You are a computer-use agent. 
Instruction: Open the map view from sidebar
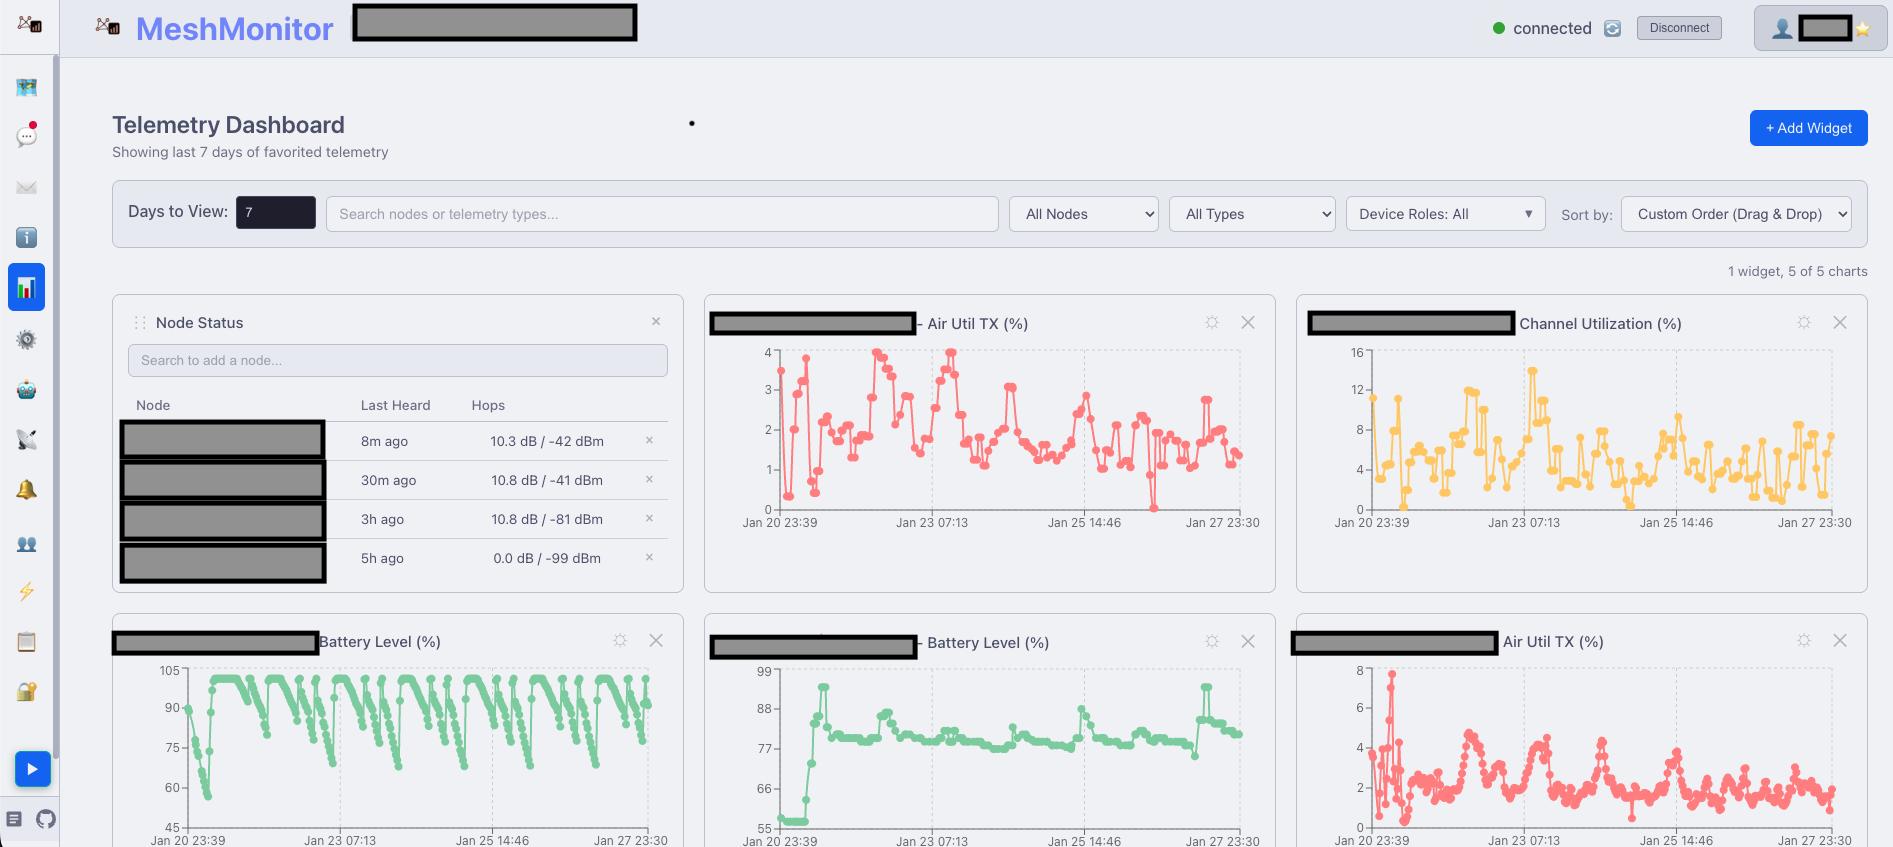[x=27, y=88]
